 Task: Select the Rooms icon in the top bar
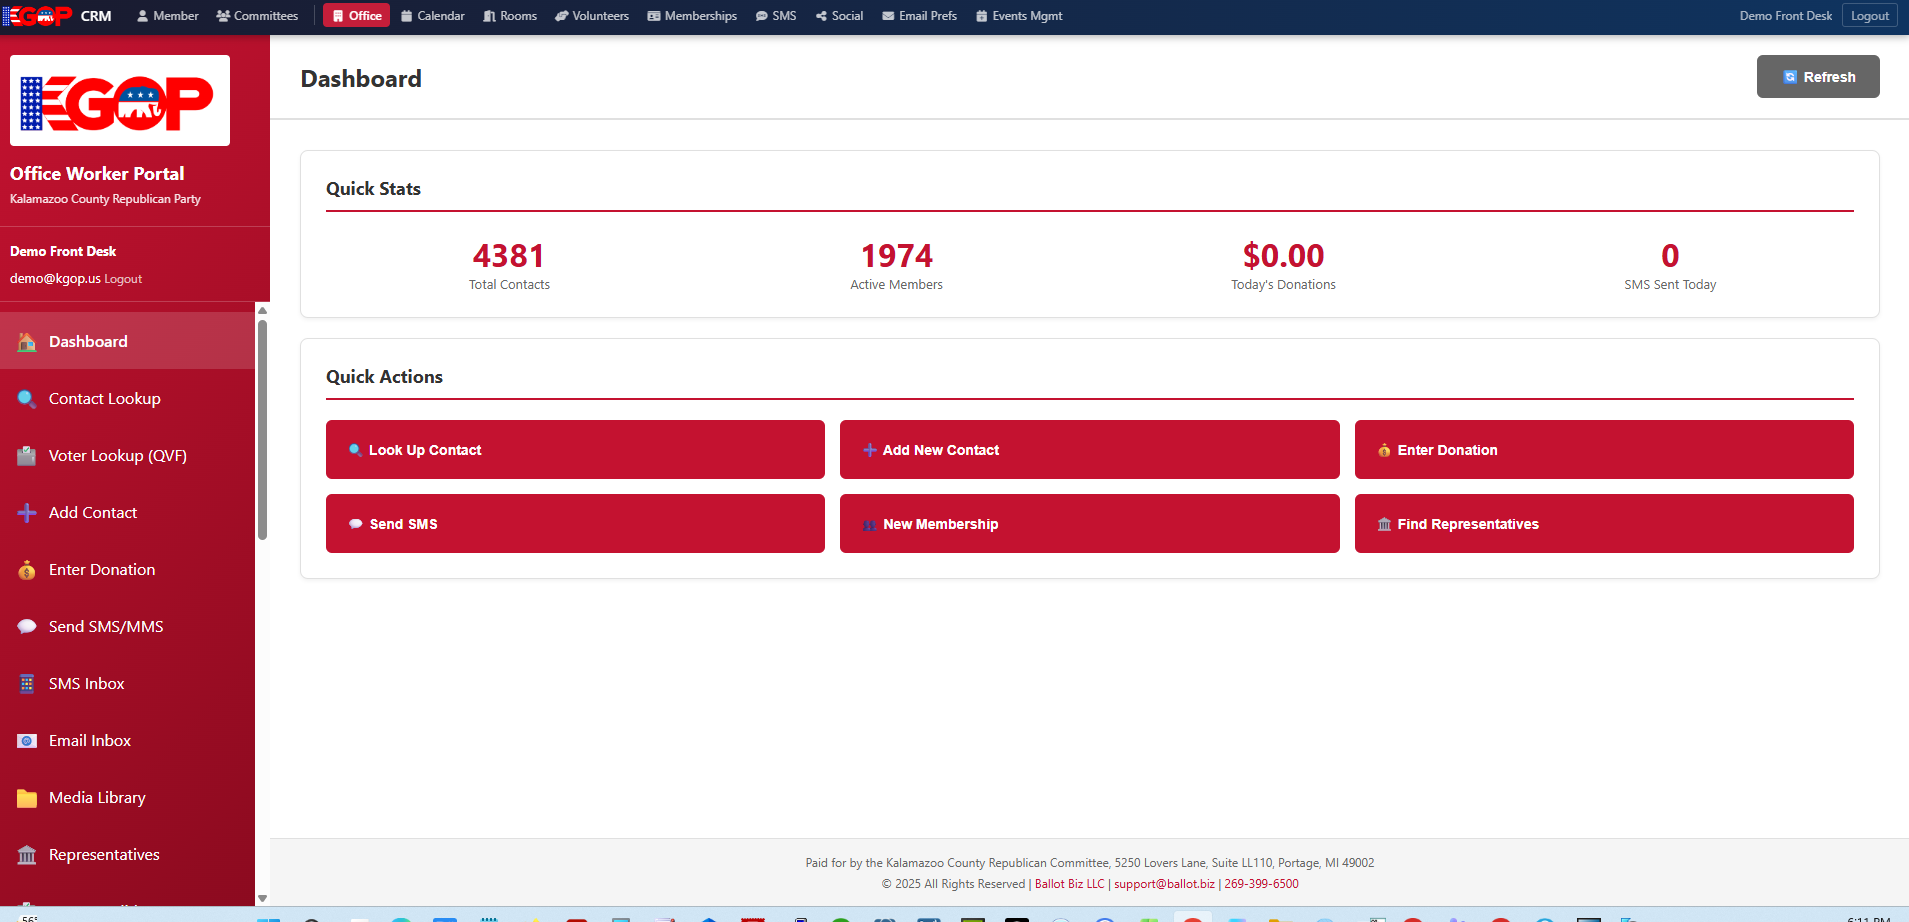(x=510, y=15)
